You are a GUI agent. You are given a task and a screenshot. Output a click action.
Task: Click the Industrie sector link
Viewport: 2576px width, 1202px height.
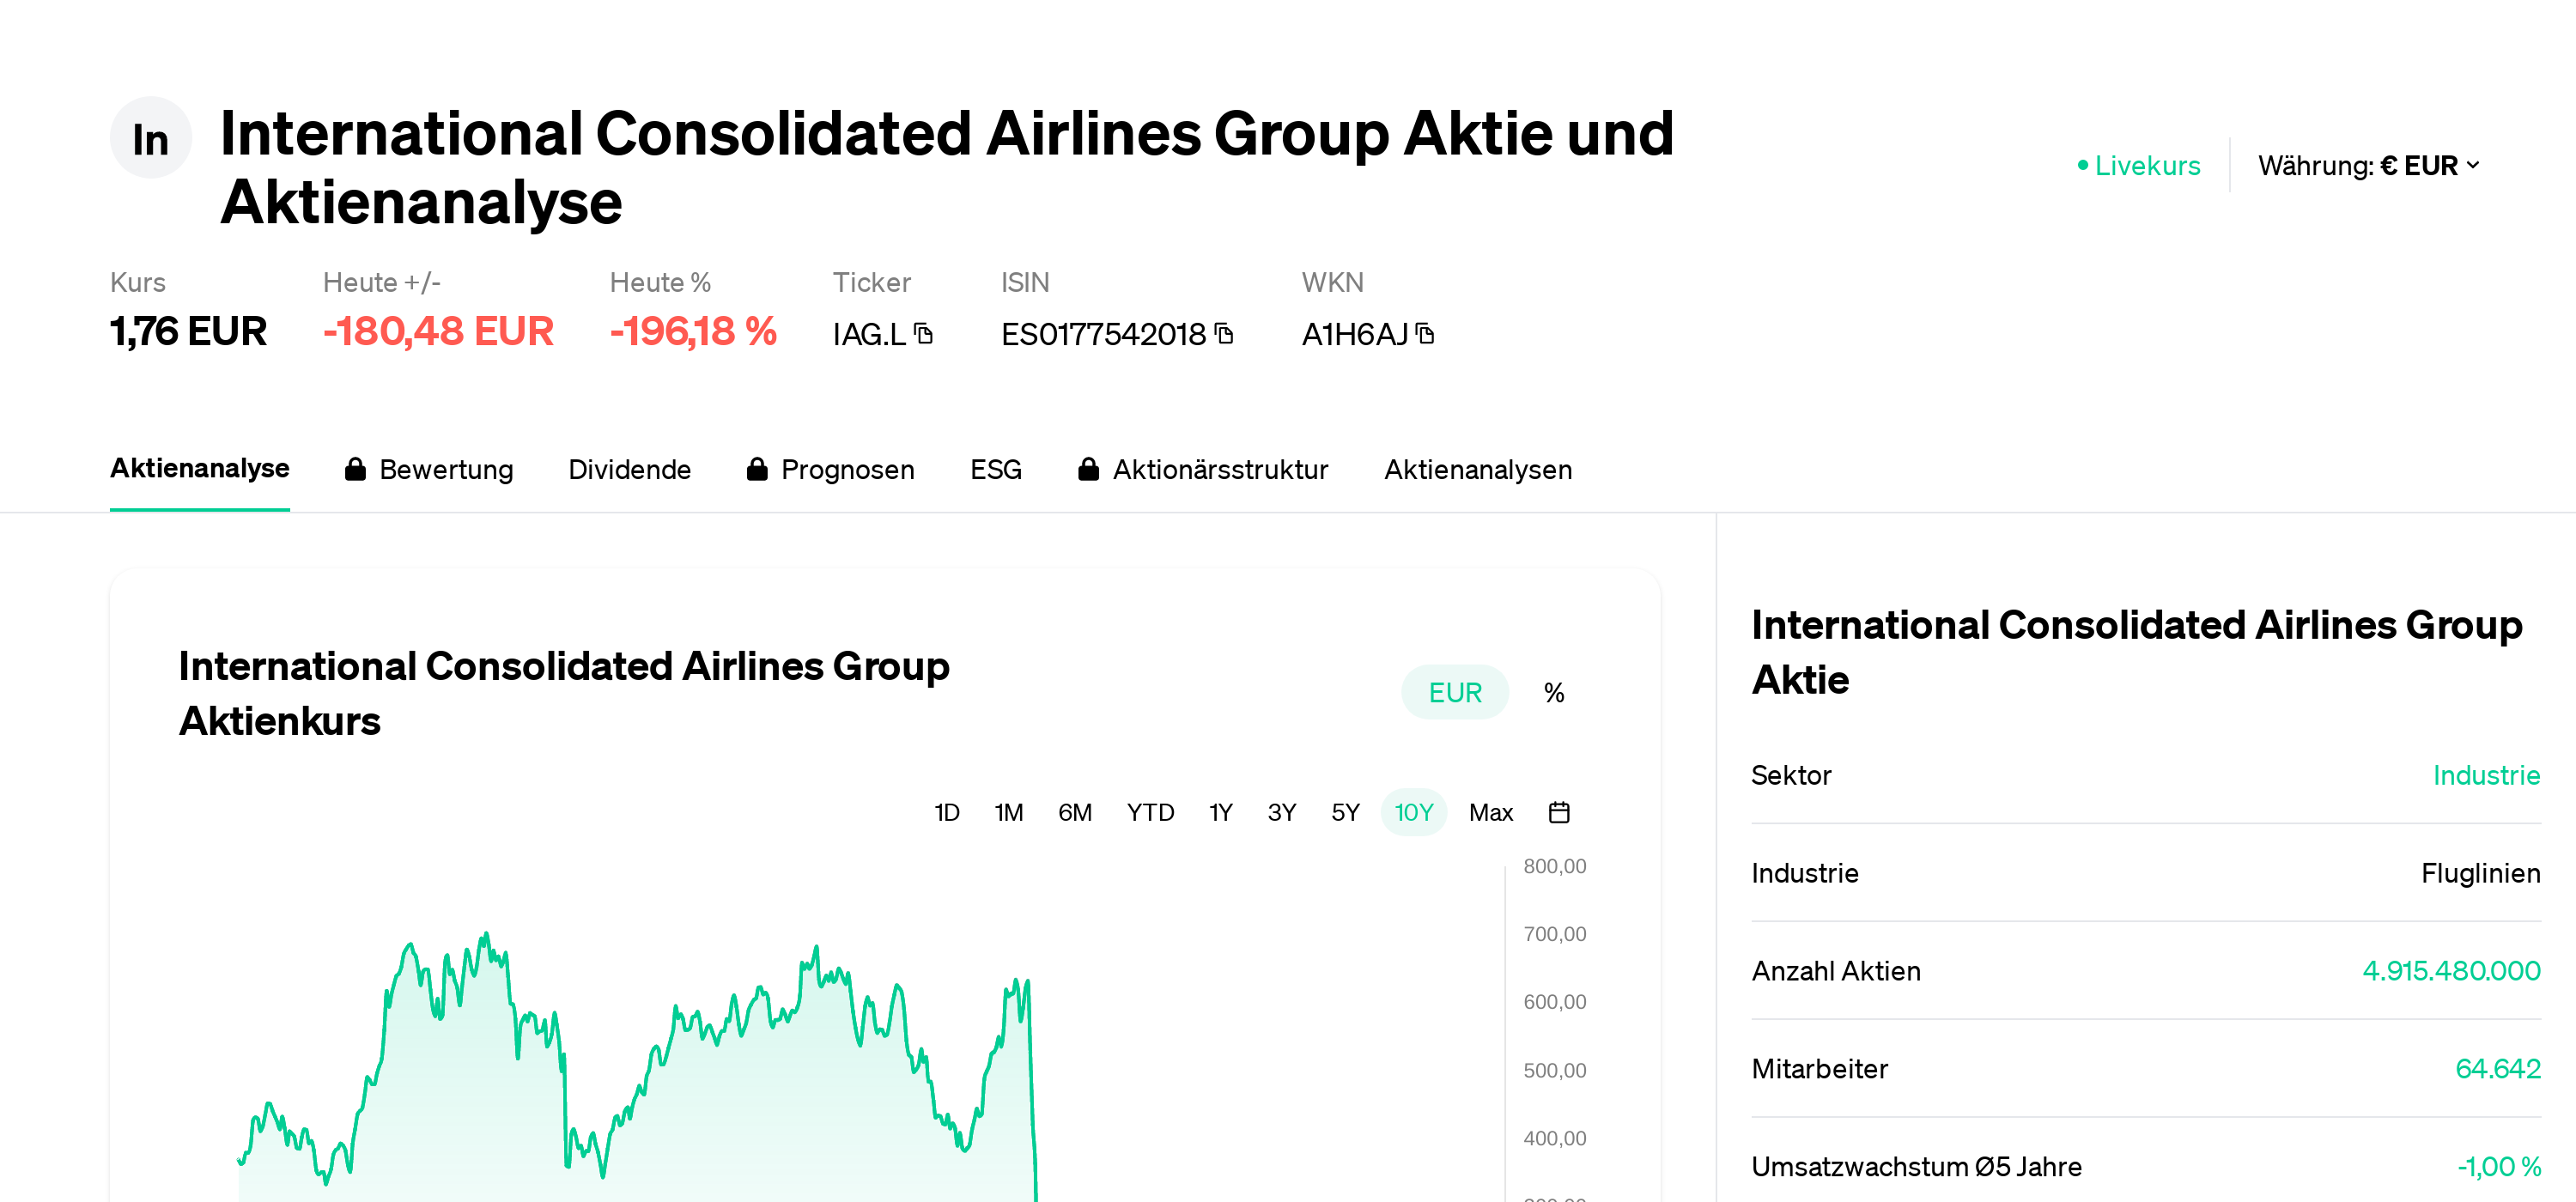(2485, 775)
